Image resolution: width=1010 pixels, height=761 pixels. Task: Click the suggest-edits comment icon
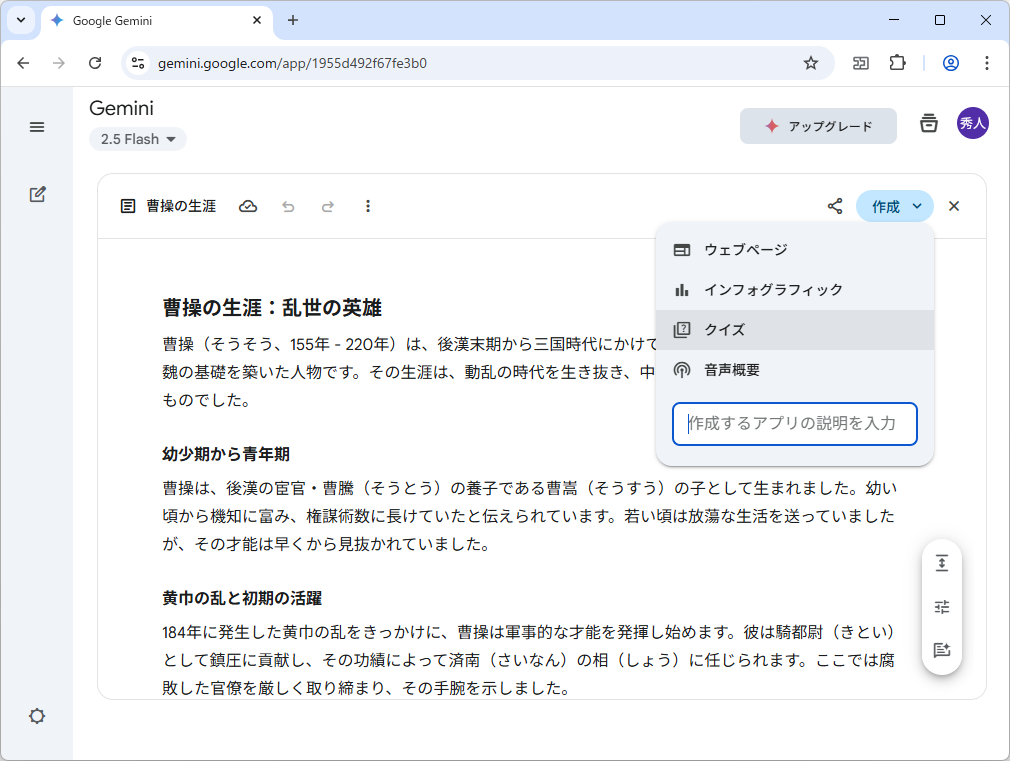tap(941, 651)
